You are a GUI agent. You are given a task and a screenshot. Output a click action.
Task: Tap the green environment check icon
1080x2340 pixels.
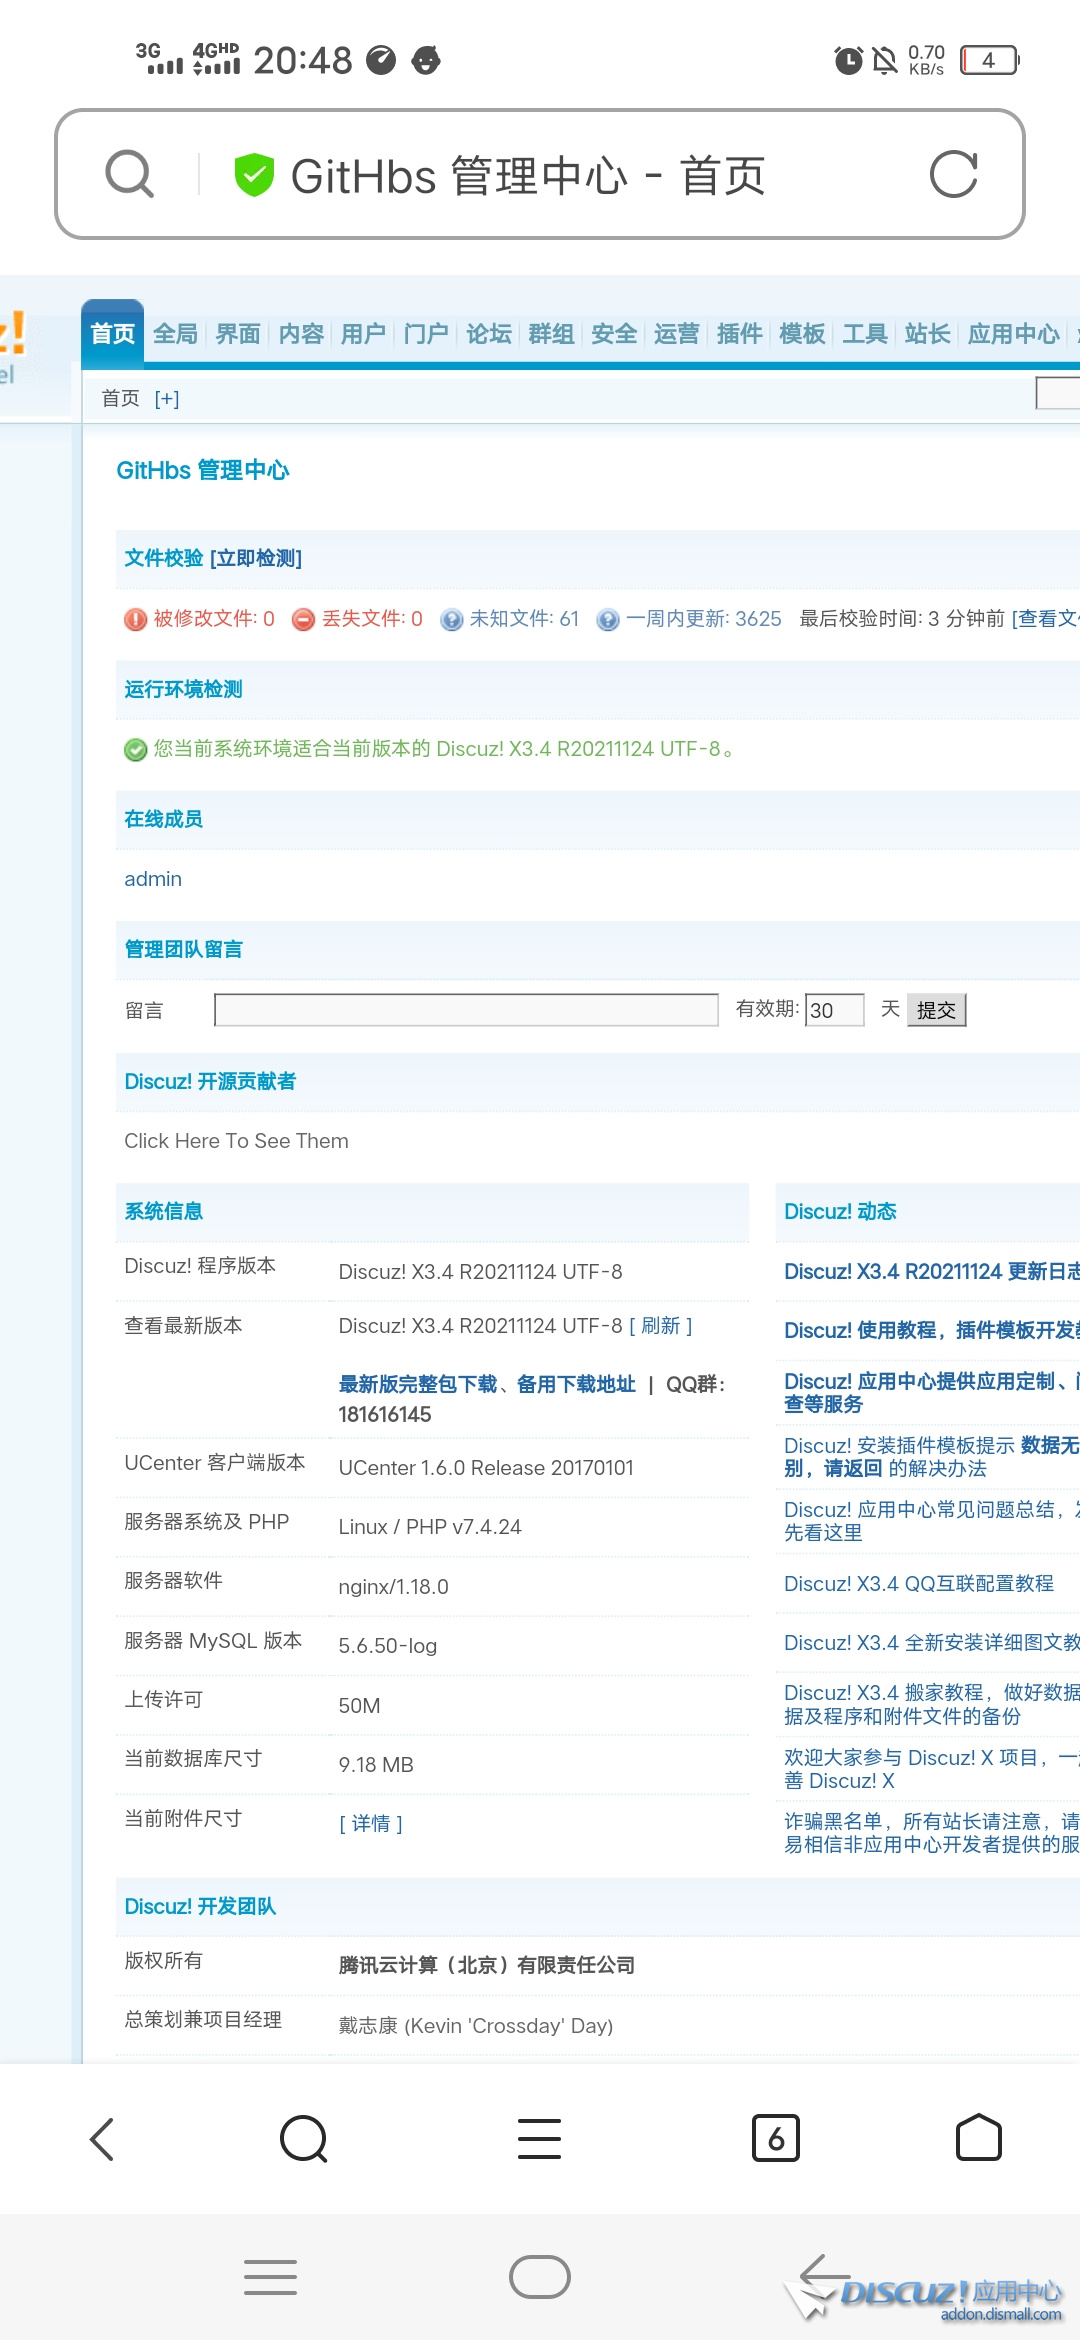[135, 750]
